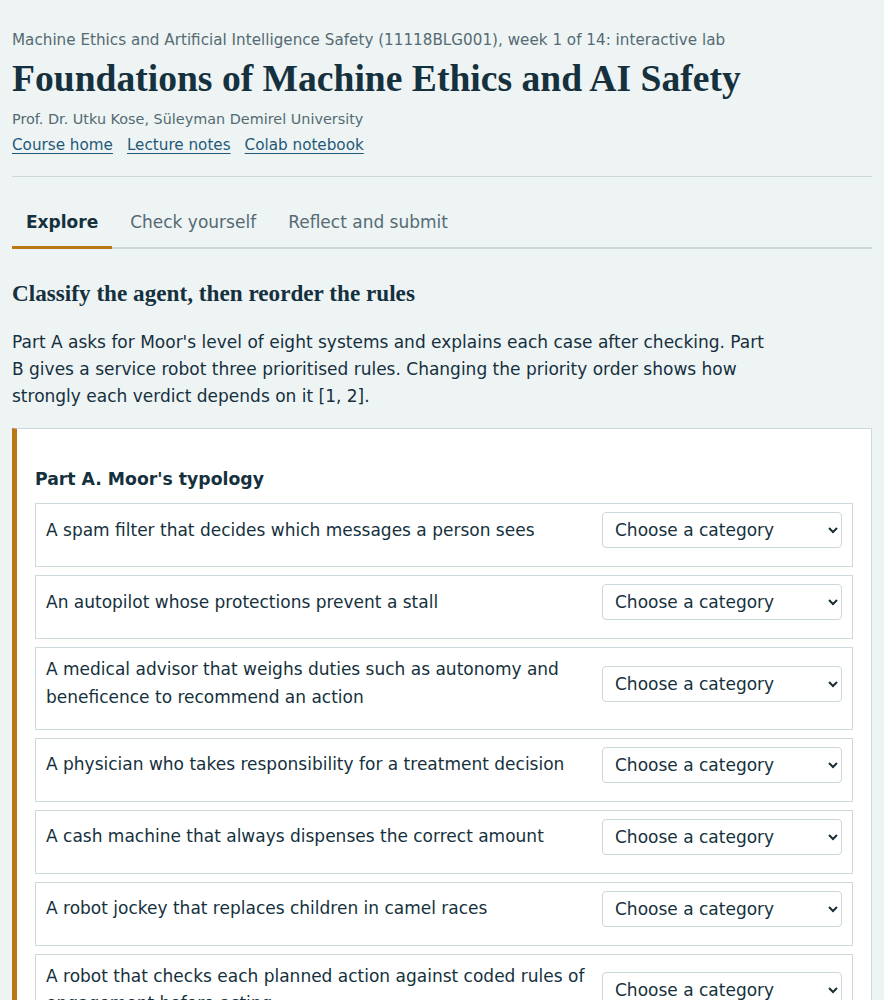Image resolution: width=884 pixels, height=1000 pixels.
Task: Click the Part A. Moor's typology heading
Action: click(x=149, y=479)
